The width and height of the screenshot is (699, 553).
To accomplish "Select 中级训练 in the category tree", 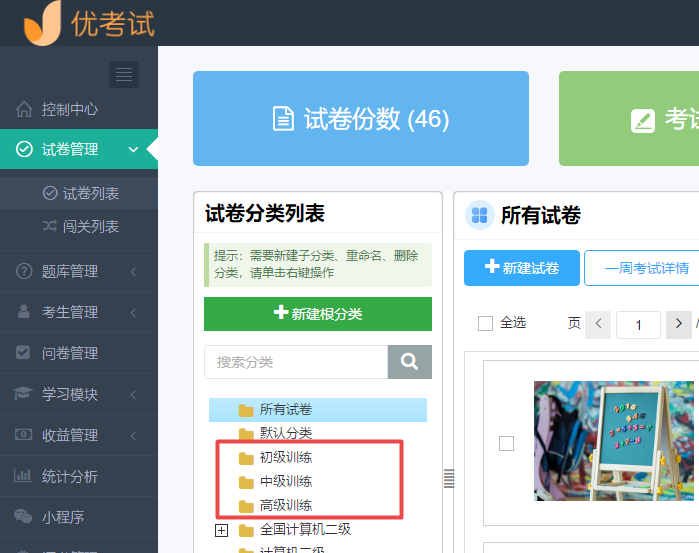I will click(x=286, y=482).
